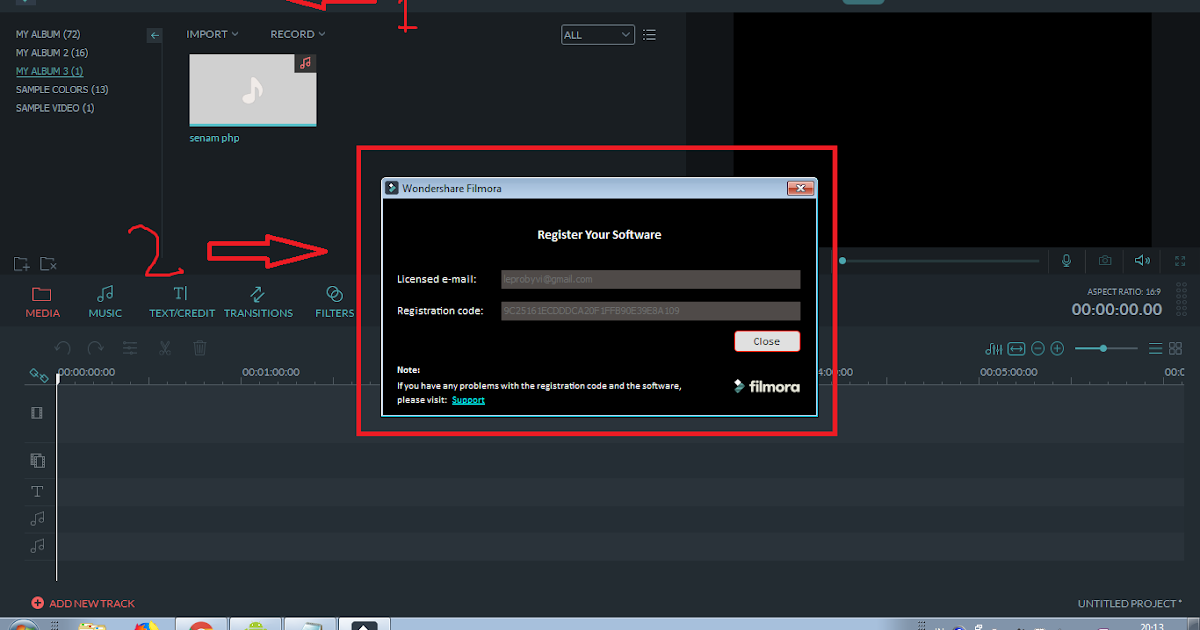The width and height of the screenshot is (1200, 630).
Task: Select the senam php audio thumbnail
Action: (252, 90)
